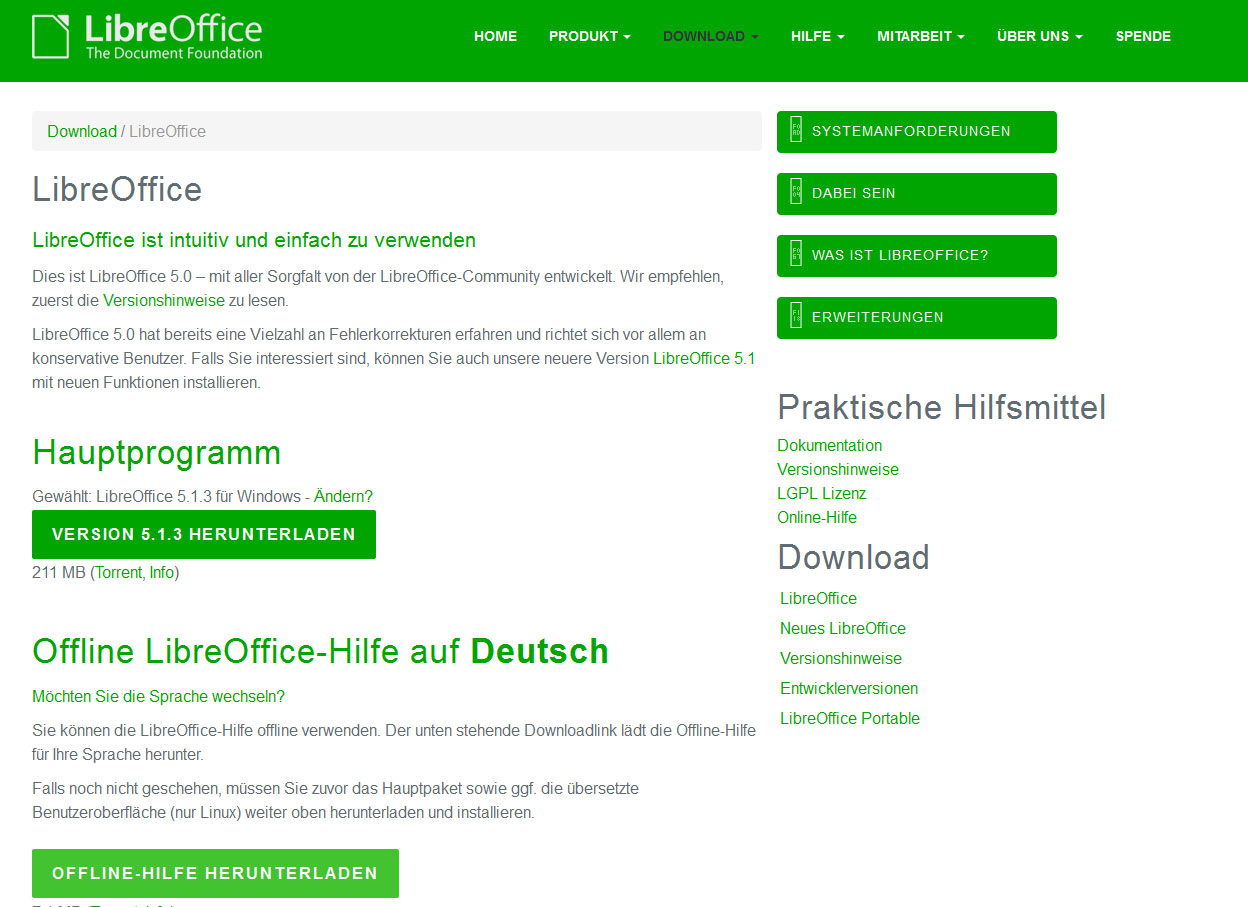Viewport: 1248px width, 907px height.
Task: Expand the DOWNLOAD dropdown menu
Action: pyautogui.click(x=710, y=36)
